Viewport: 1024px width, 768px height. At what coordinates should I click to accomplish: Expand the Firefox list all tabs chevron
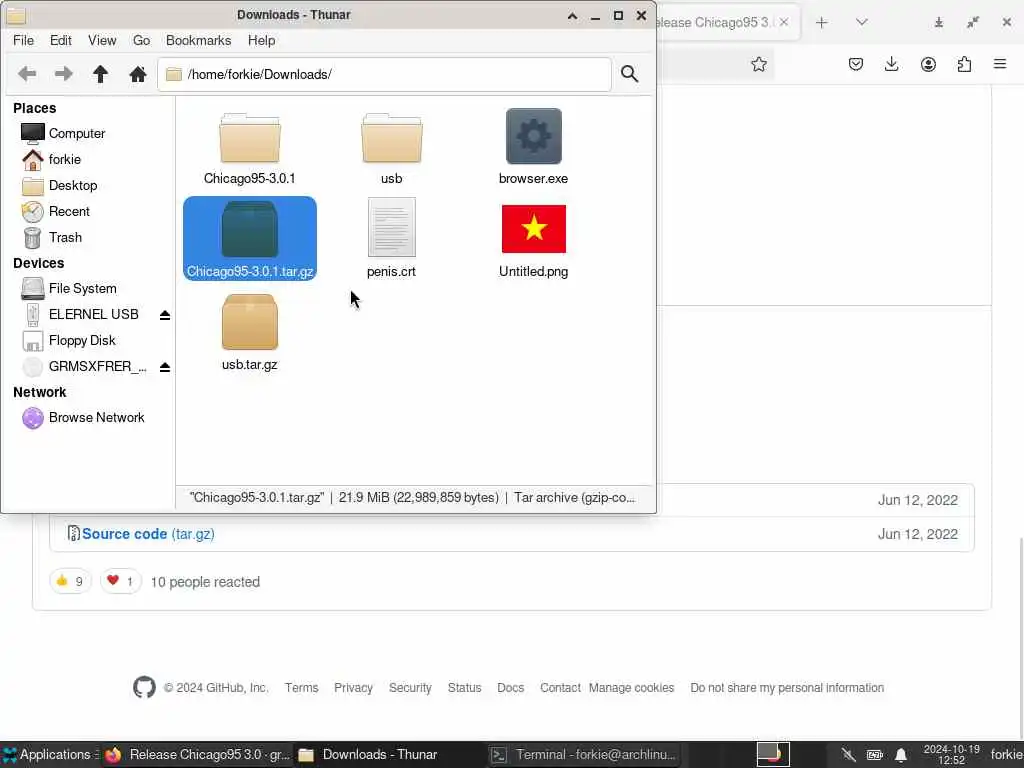pyautogui.click(x=861, y=22)
